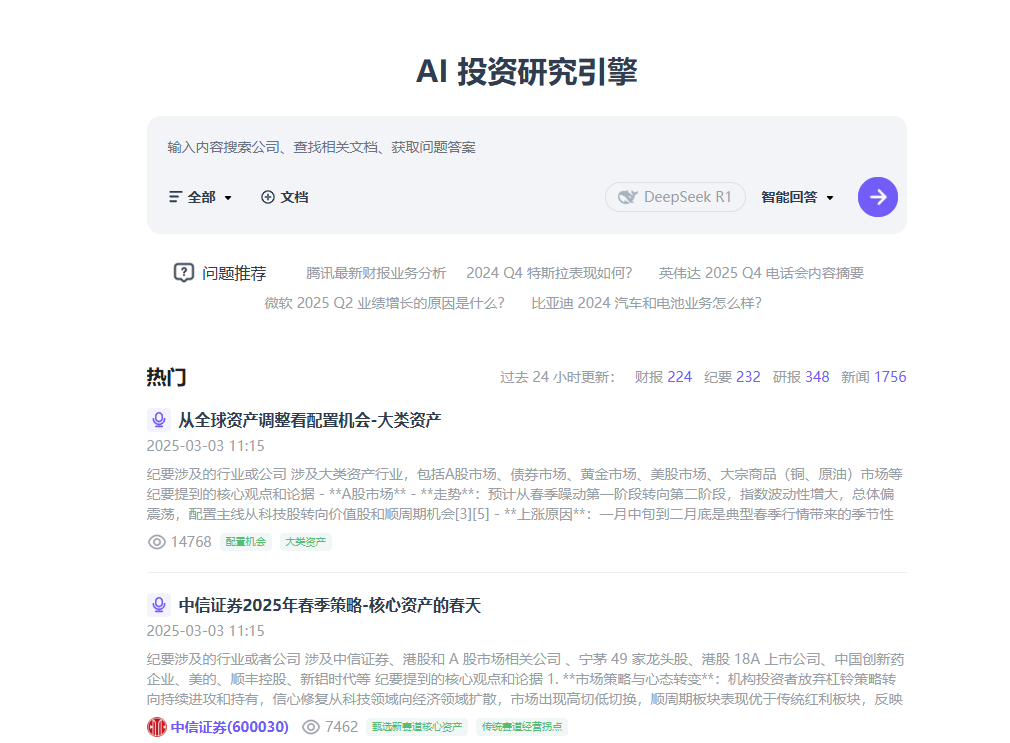
Task: Click the view count 7462
Action: 341,727
